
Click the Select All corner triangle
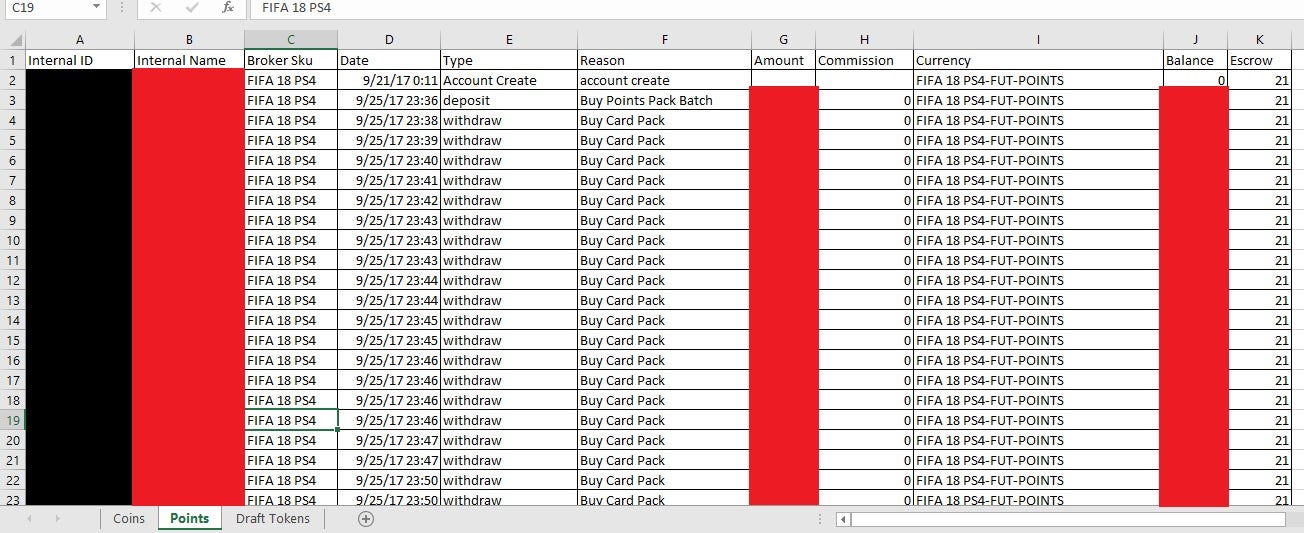pos(12,40)
